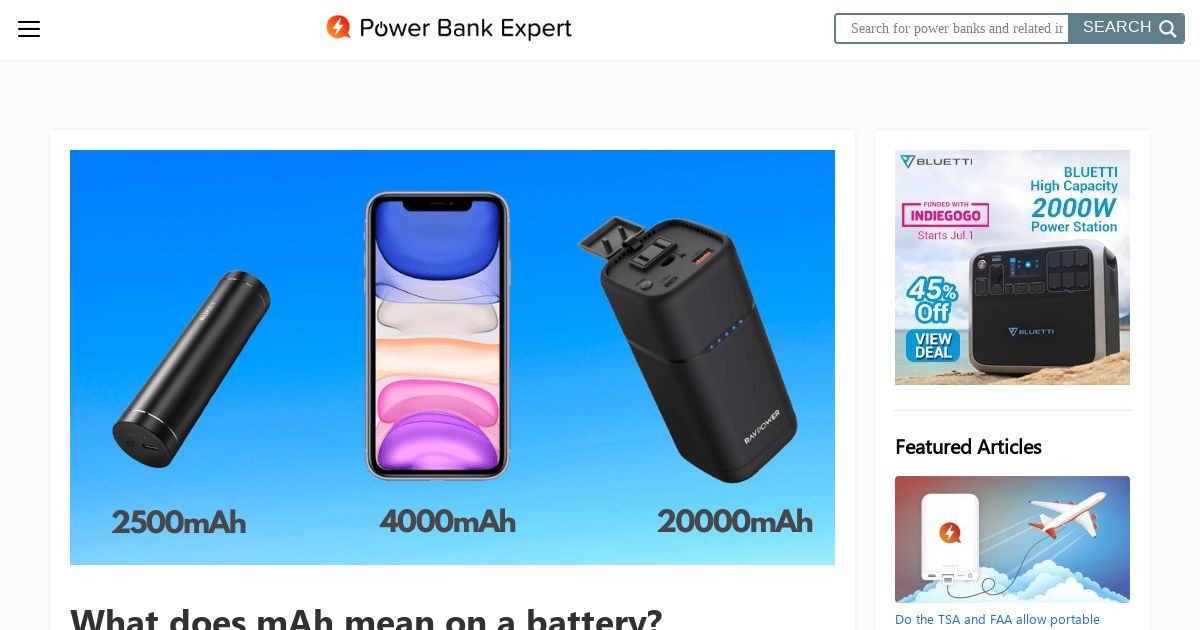Open the hamburger navigation menu
The width and height of the screenshot is (1200, 630).
[29, 29]
